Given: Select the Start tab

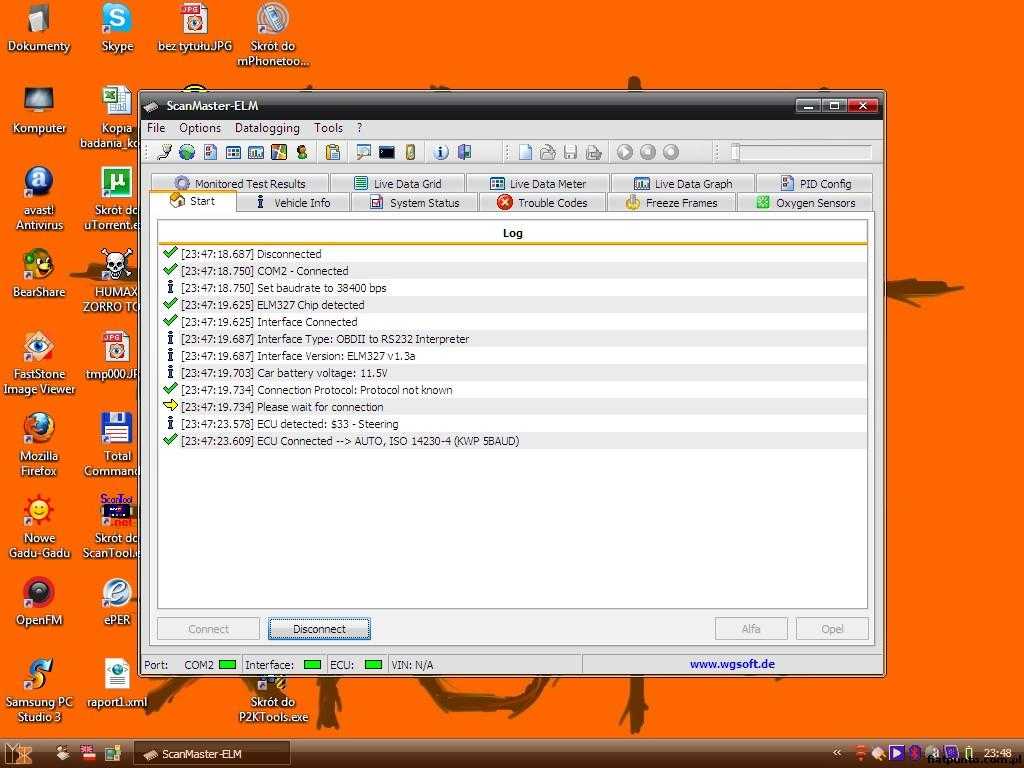Looking at the screenshot, I should click(192, 201).
